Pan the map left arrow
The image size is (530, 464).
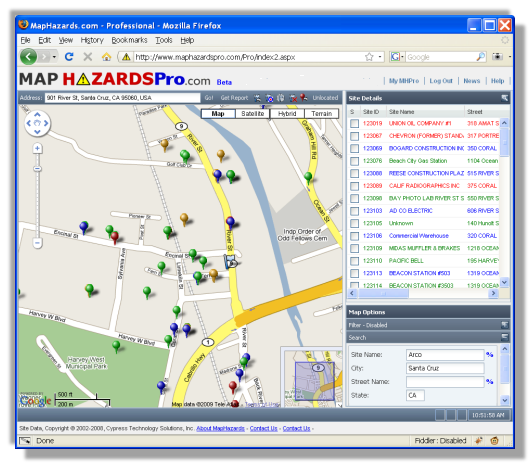tap(29, 123)
